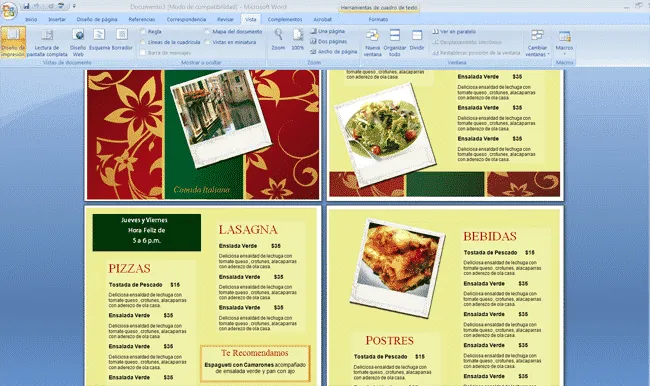Open the Revisar tab
The height and width of the screenshot is (386, 650).
(x=225, y=19)
